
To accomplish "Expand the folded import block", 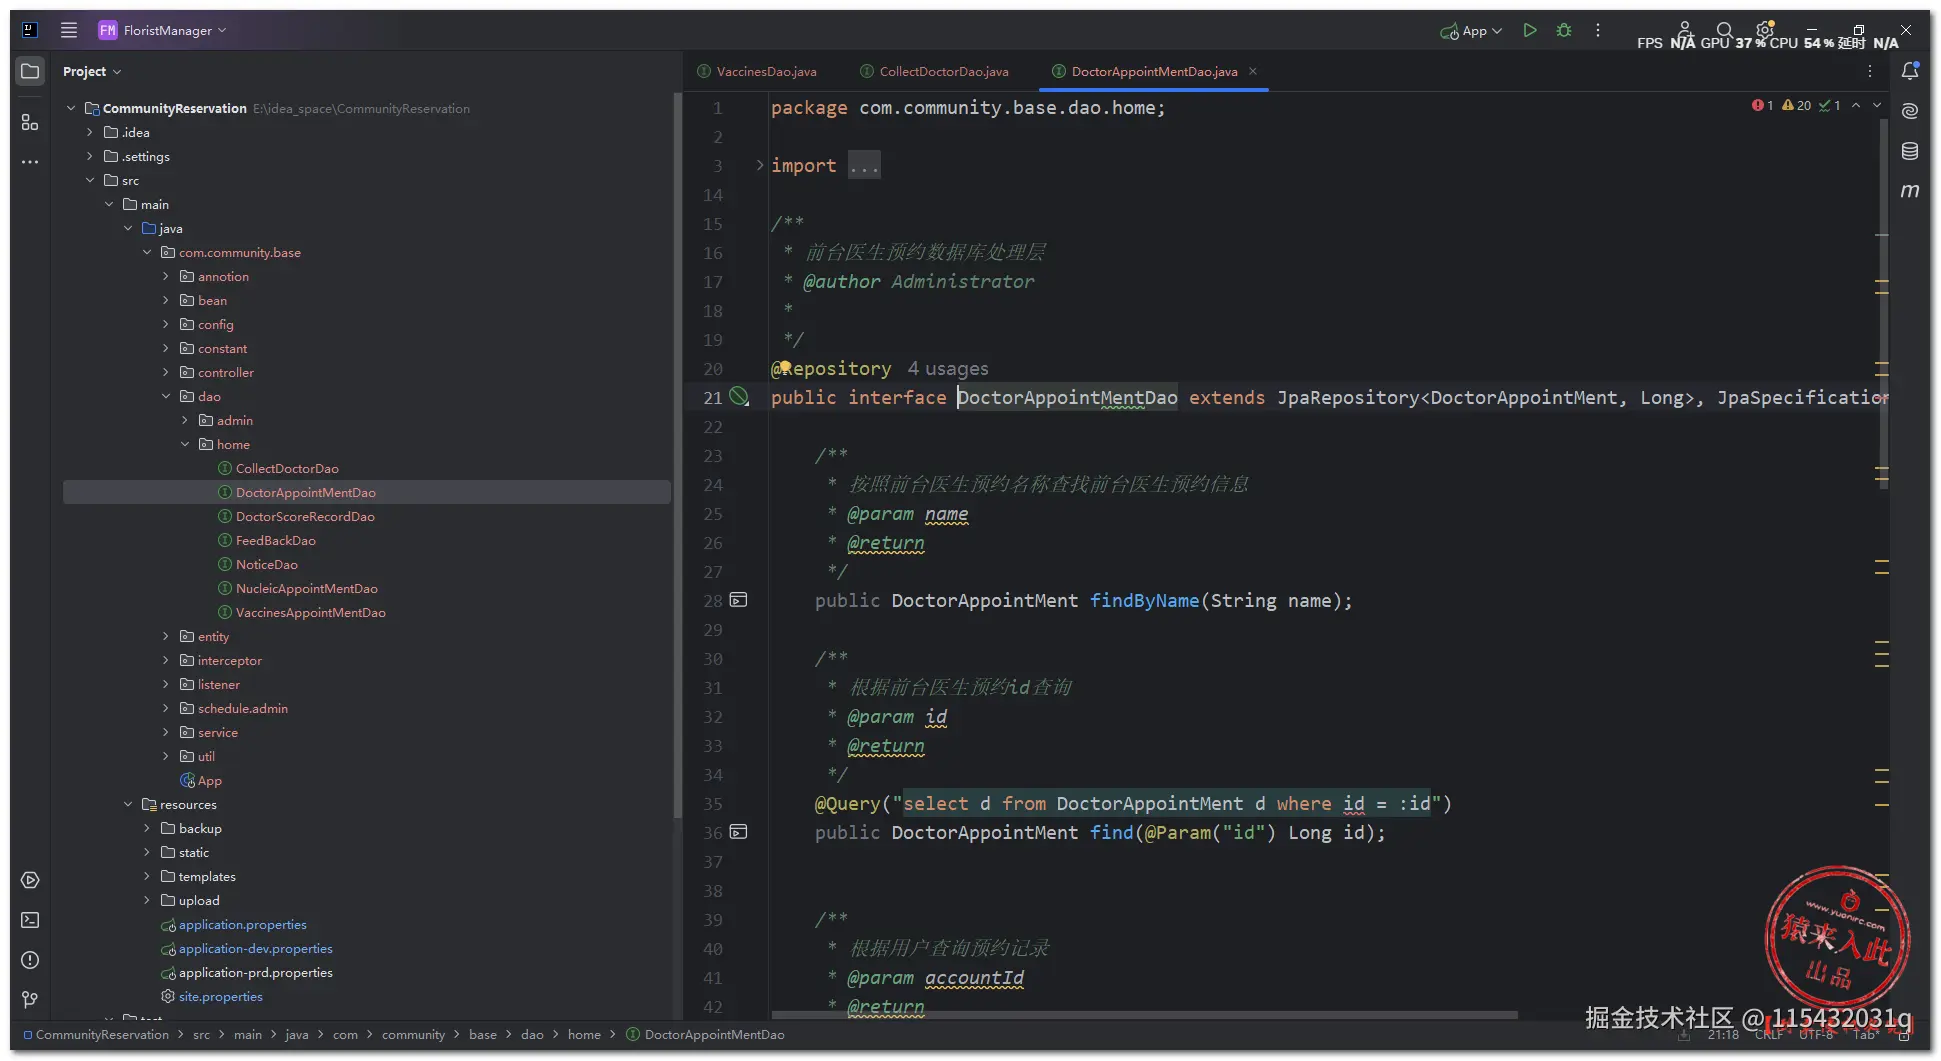I will point(759,165).
